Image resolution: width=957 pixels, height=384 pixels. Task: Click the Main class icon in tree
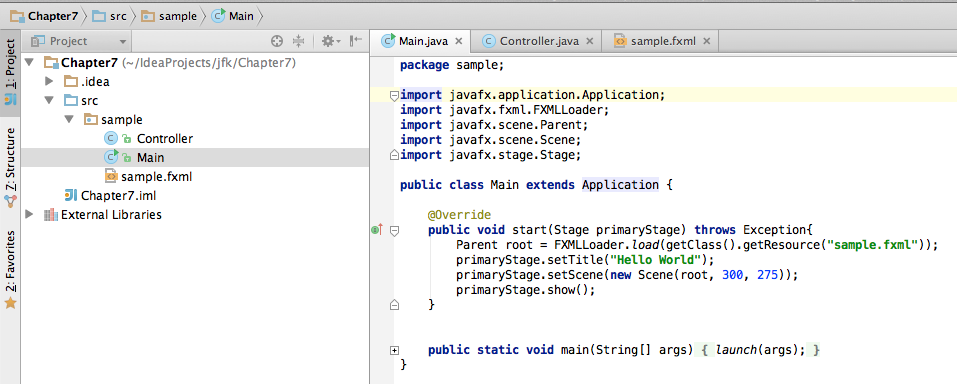[x=110, y=158]
